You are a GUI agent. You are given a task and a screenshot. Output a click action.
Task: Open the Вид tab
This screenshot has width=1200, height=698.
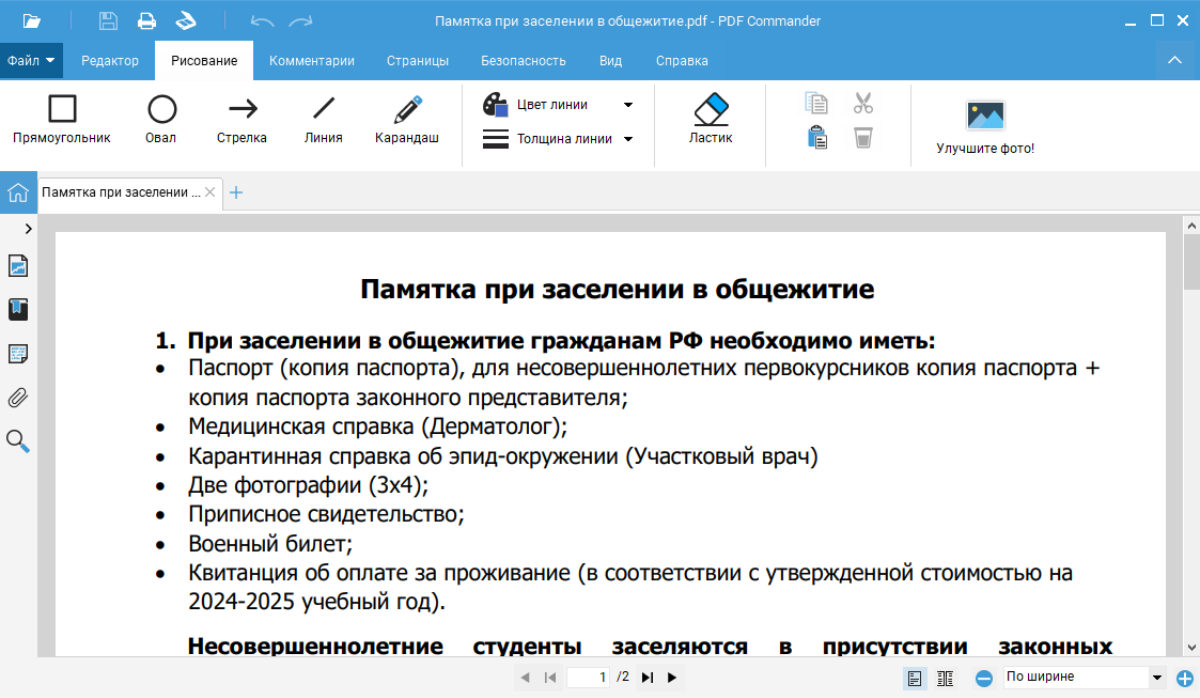[x=611, y=60]
